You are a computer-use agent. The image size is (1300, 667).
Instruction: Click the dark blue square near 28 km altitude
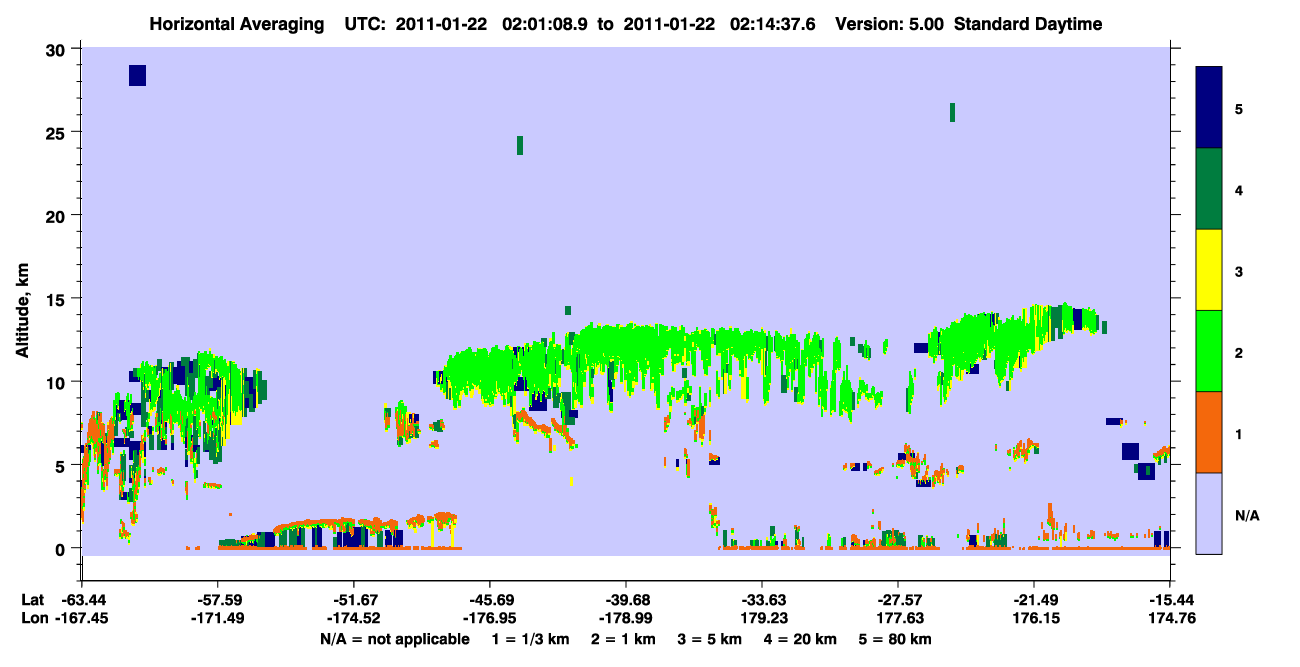click(137, 75)
